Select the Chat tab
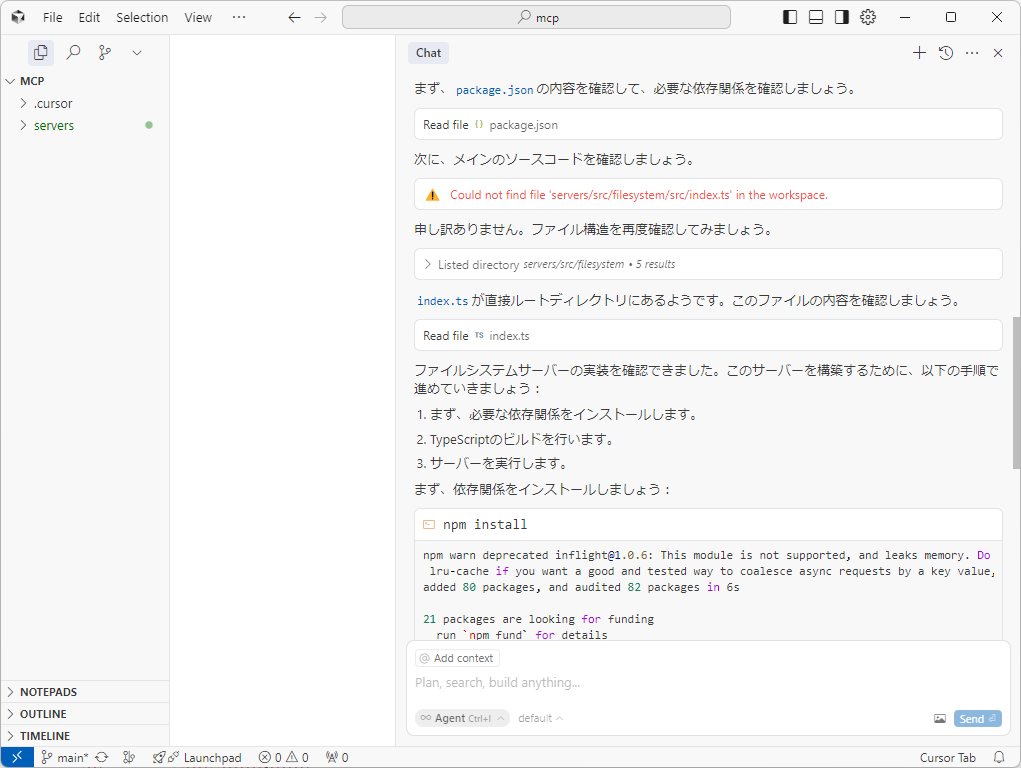The width and height of the screenshot is (1021, 768). pyautogui.click(x=428, y=53)
